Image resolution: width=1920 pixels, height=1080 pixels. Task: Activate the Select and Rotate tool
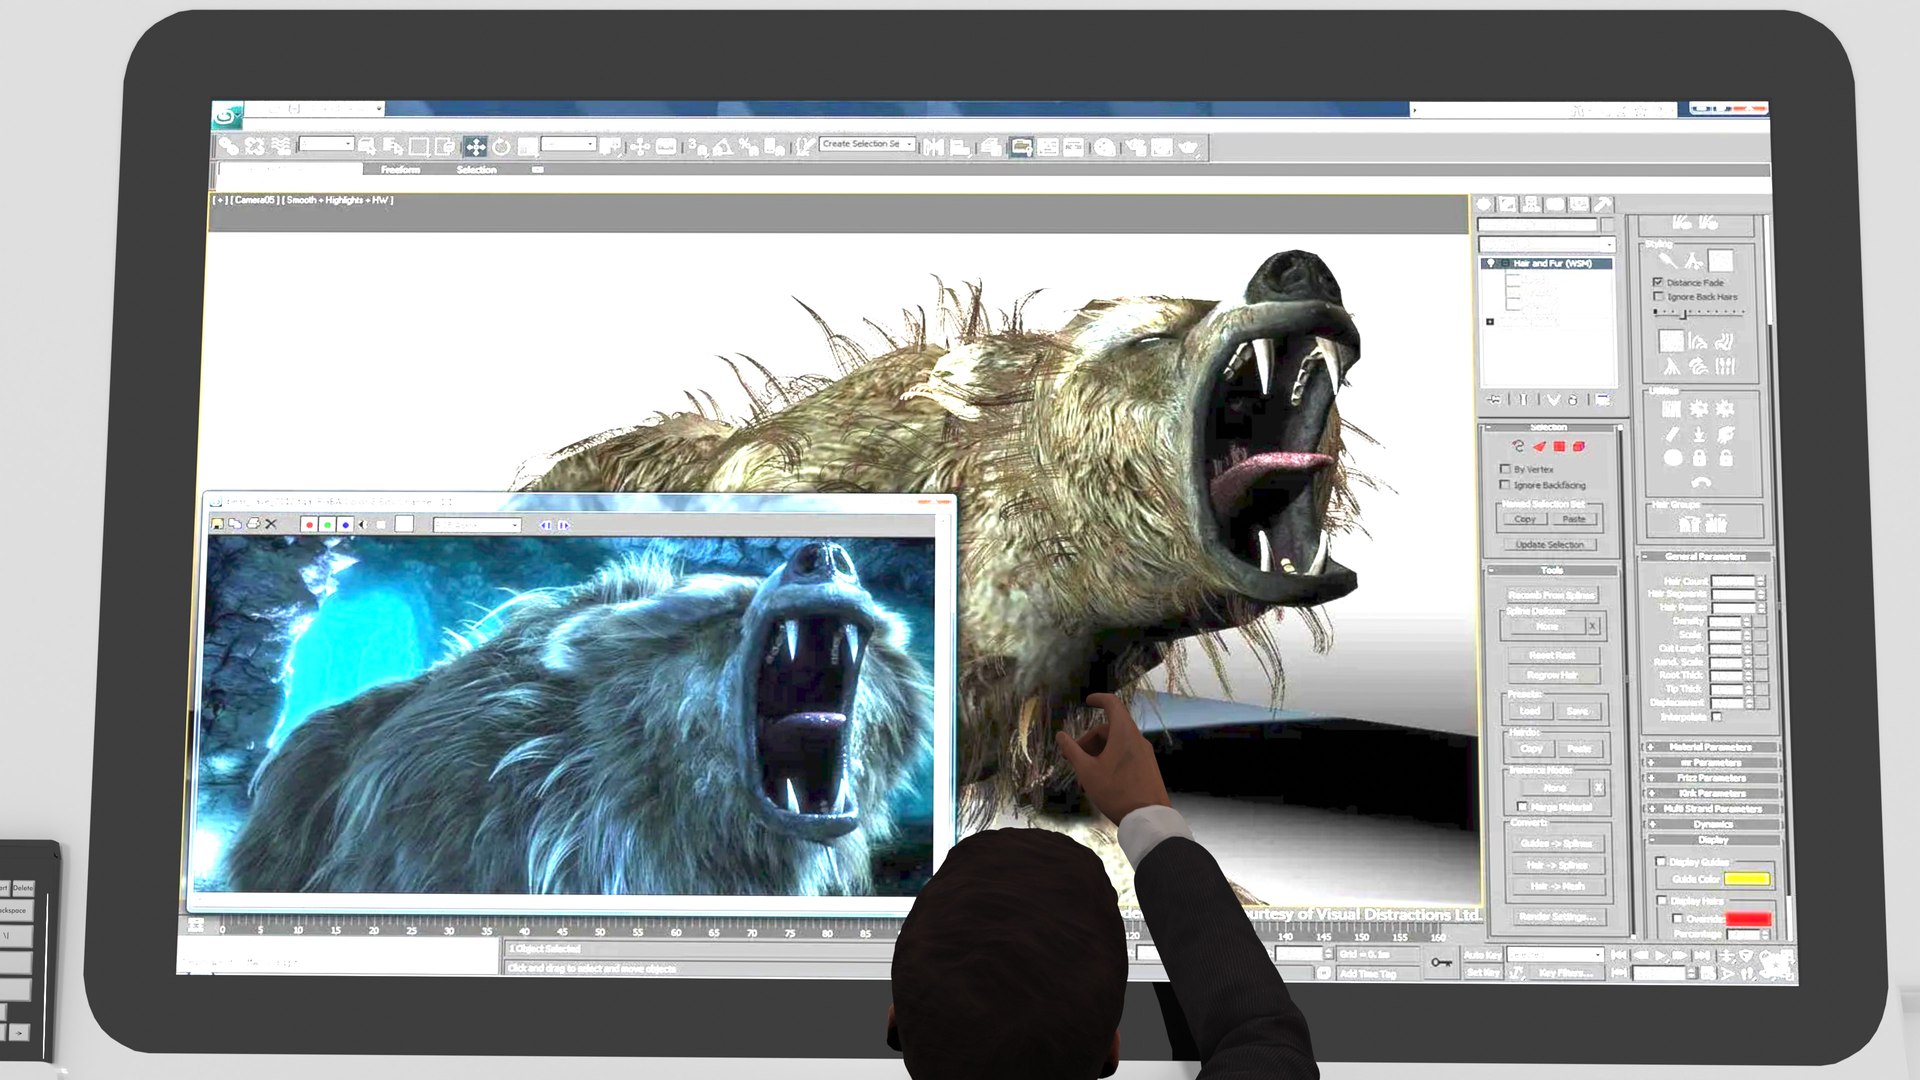tap(501, 147)
